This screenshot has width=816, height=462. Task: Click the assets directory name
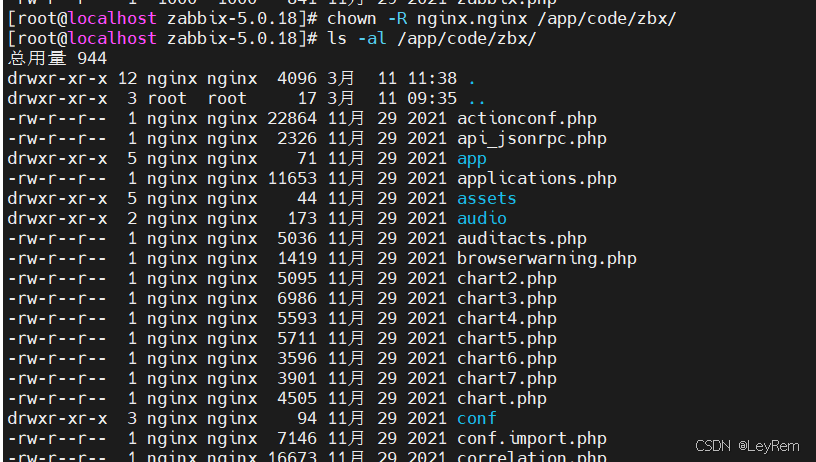tap(487, 199)
